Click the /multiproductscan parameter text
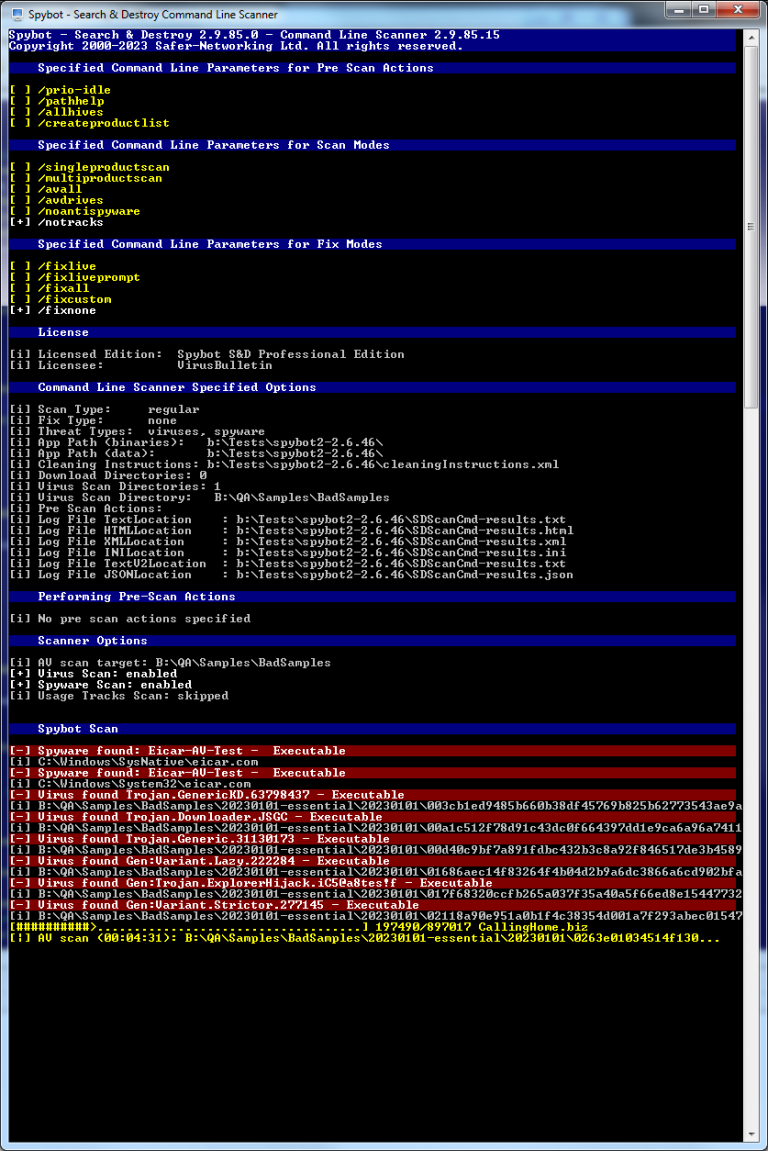This screenshot has width=768, height=1151. [x=100, y=178]
